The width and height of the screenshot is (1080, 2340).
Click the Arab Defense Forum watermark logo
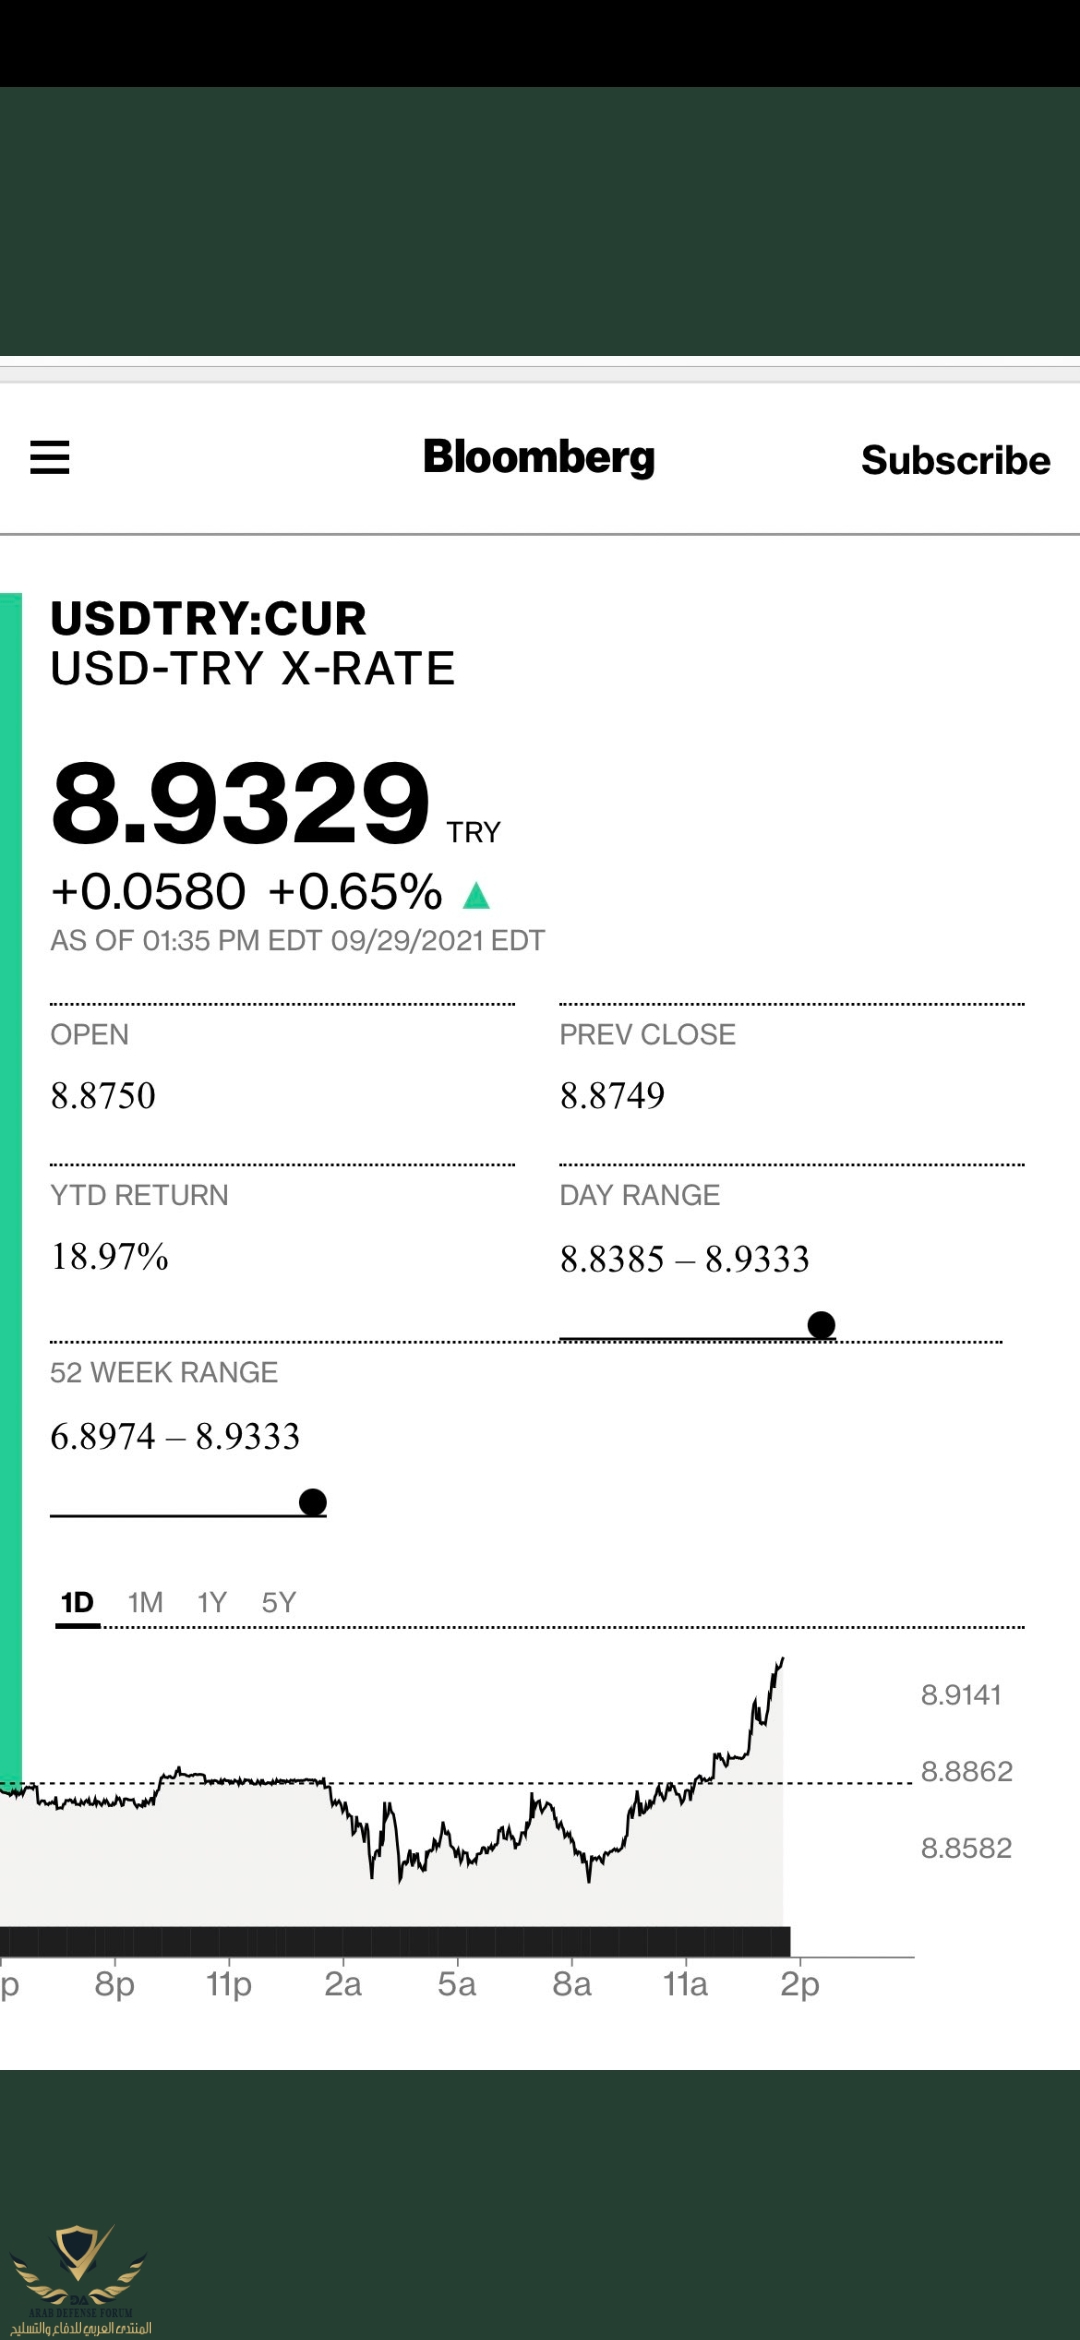point(80,2279)
